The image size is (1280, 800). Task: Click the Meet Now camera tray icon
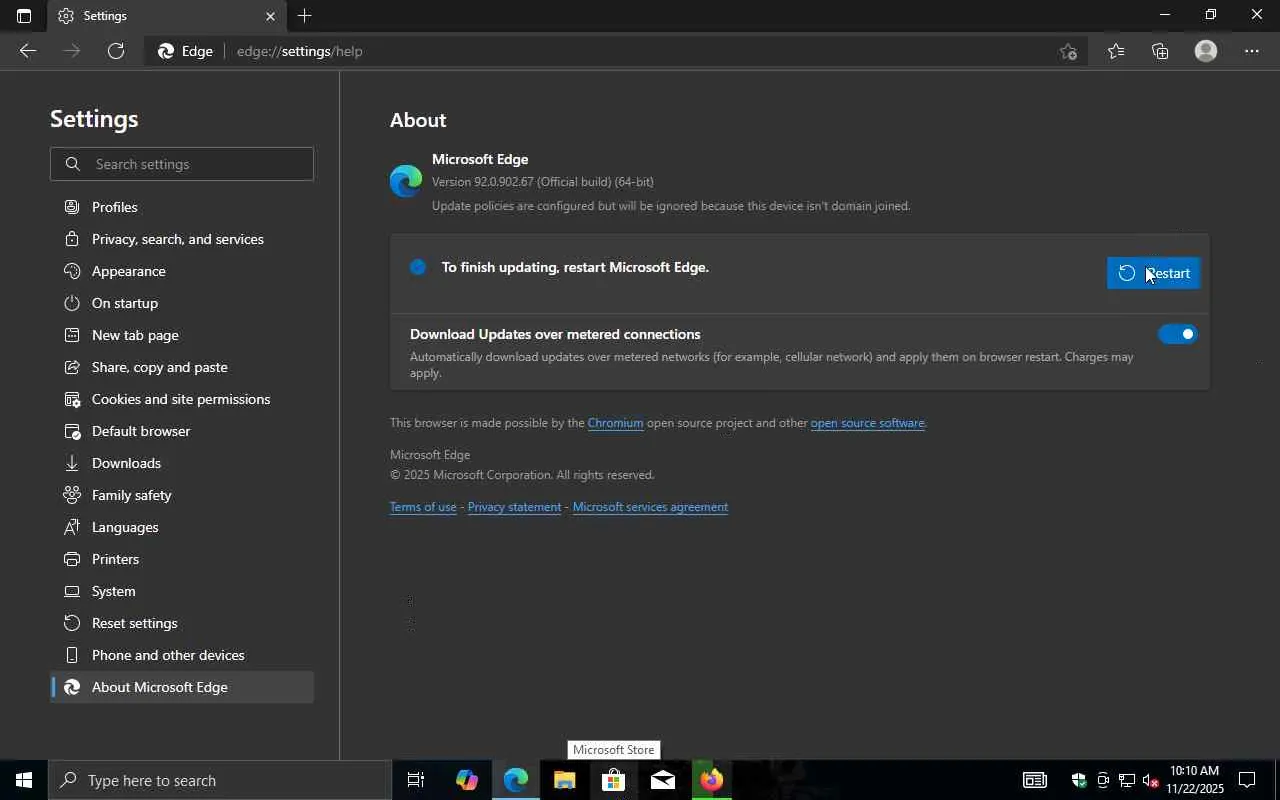coord(1103,780)
